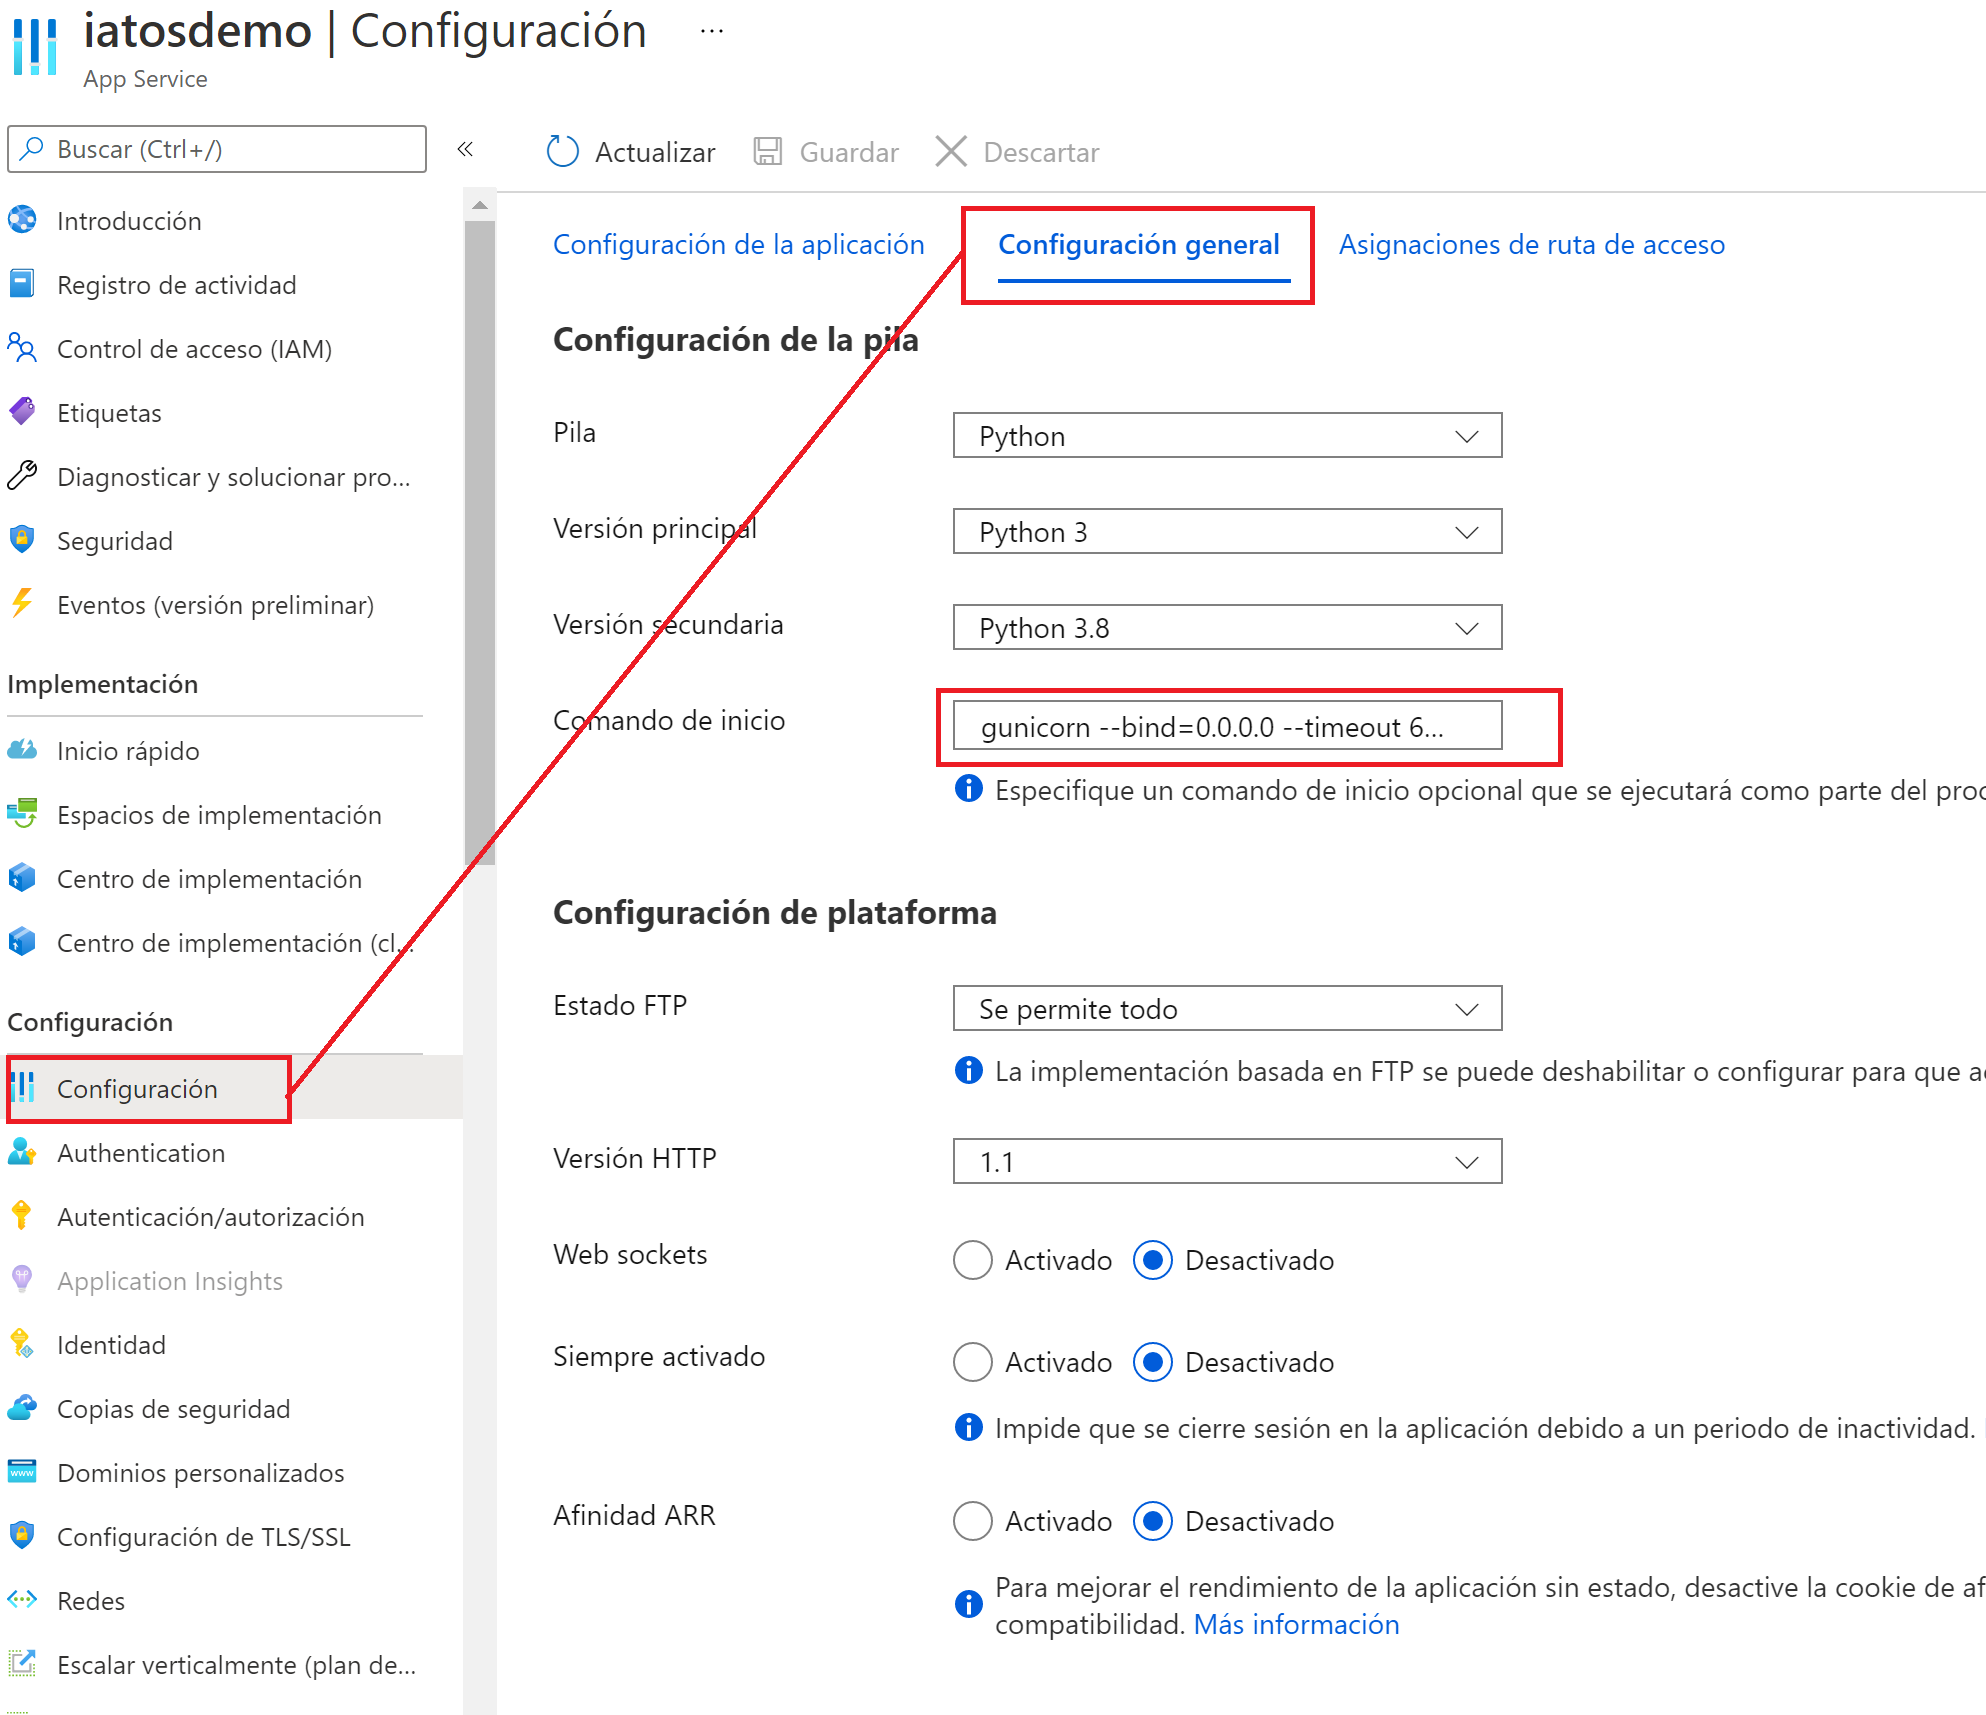Click the Descartar X icon
This screenshot has width=1986, height=1715.
[x=950, y=152]
